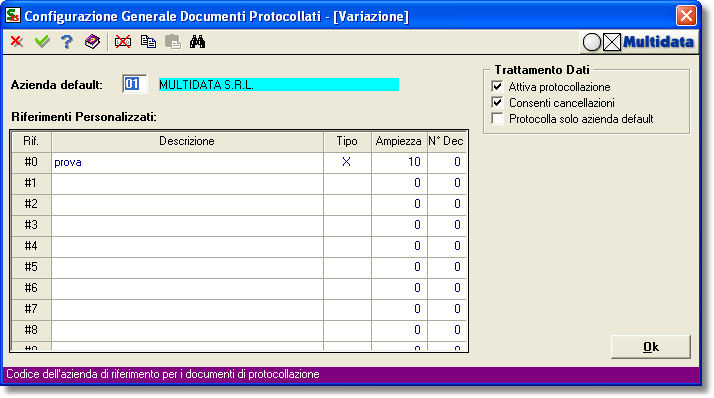Click the Ampiezza cell in row #1
The width and height of the screenshot is (714, 398).
[x=399, y=183]
